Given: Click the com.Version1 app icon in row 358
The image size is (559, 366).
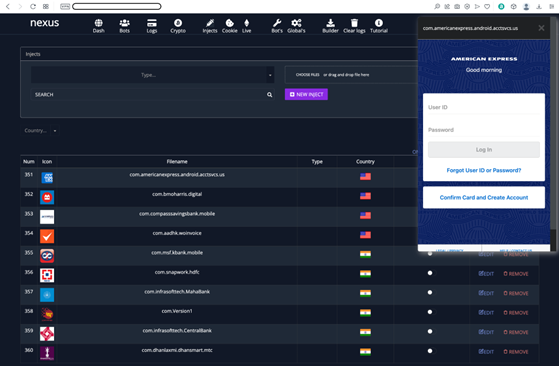Looking at the screenshot, I should 47,314.
